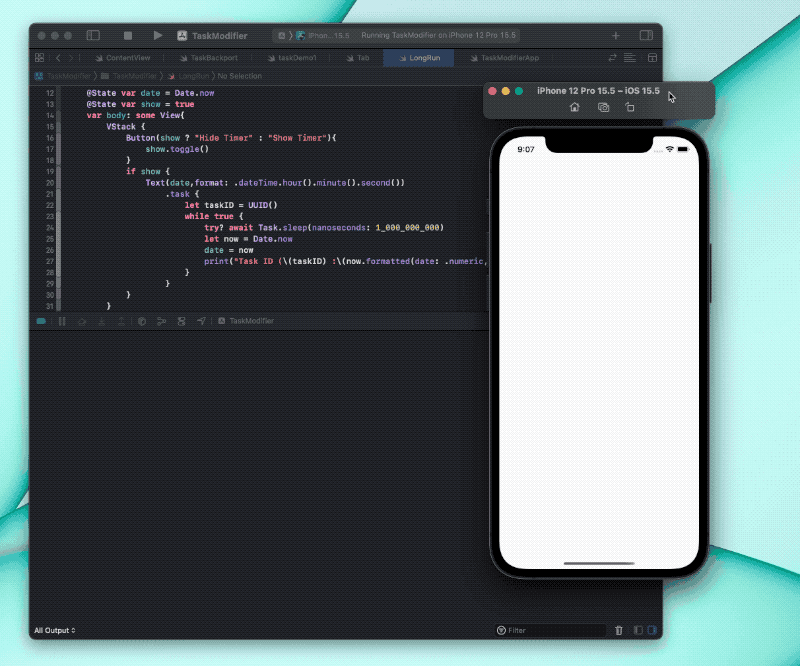This screenshot has width=800, height=666.
Task: Capture a simulator screenshot
Action: click(603, 107)
